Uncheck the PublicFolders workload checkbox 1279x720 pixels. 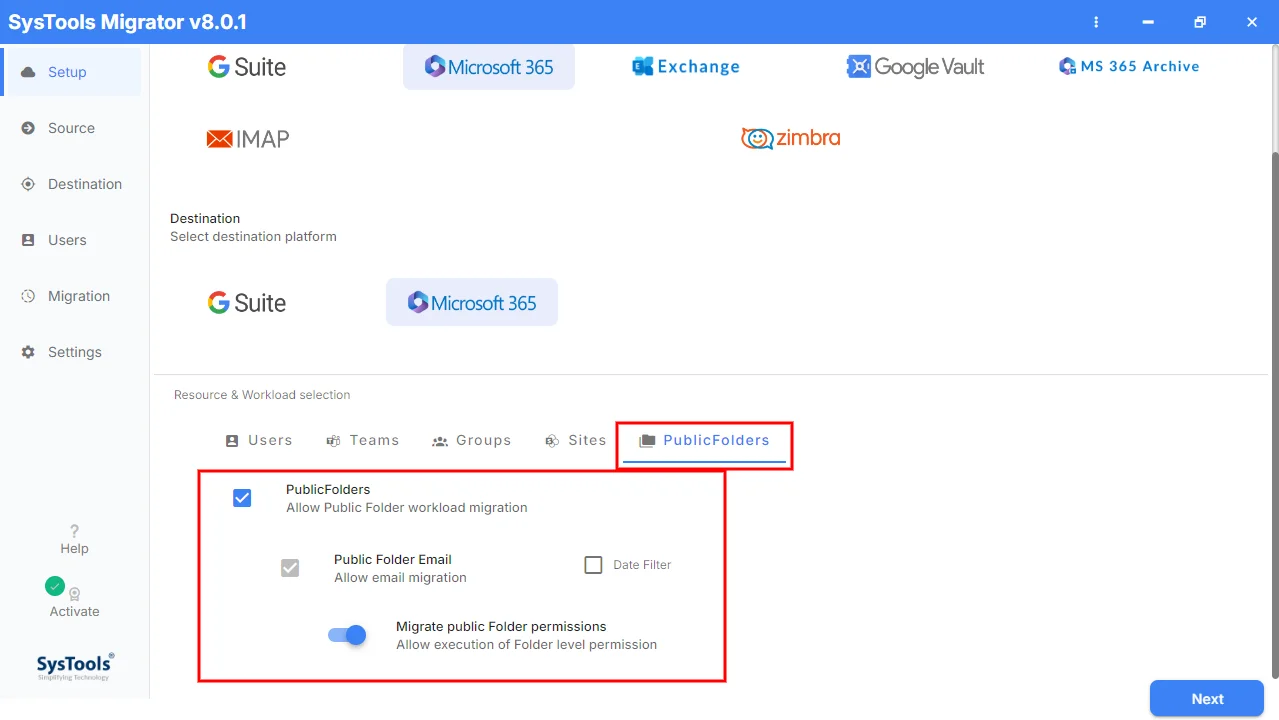click(242, 498)
